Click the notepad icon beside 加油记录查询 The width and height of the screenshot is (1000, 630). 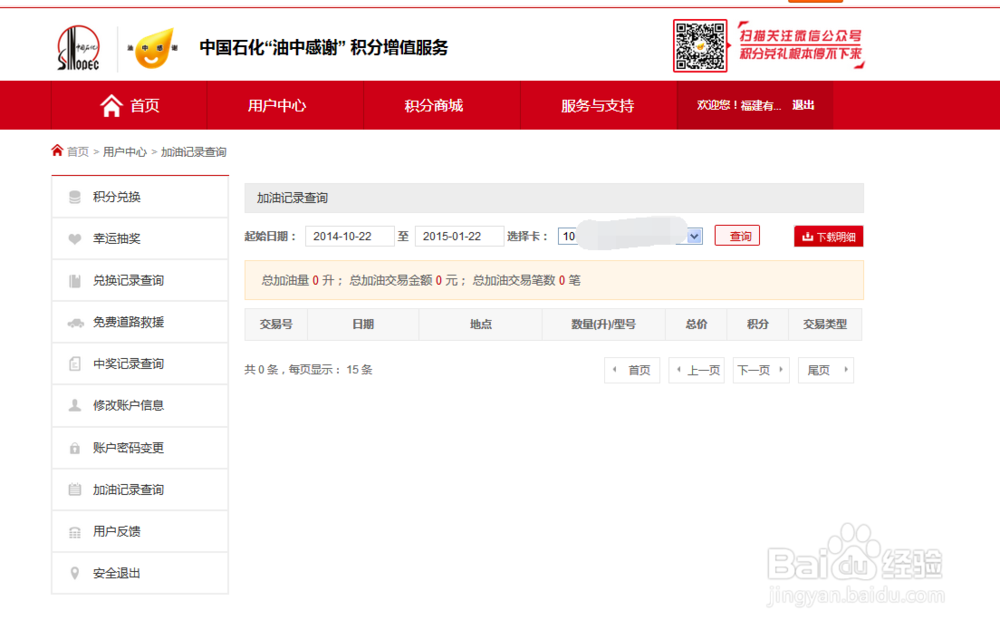coord(75,490)
